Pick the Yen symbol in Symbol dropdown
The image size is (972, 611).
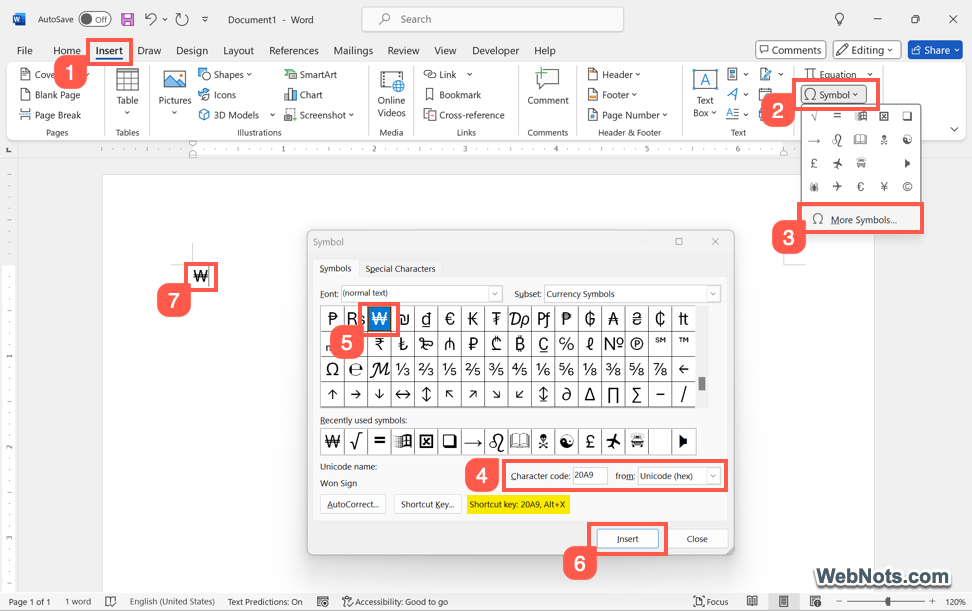point(884,187)
